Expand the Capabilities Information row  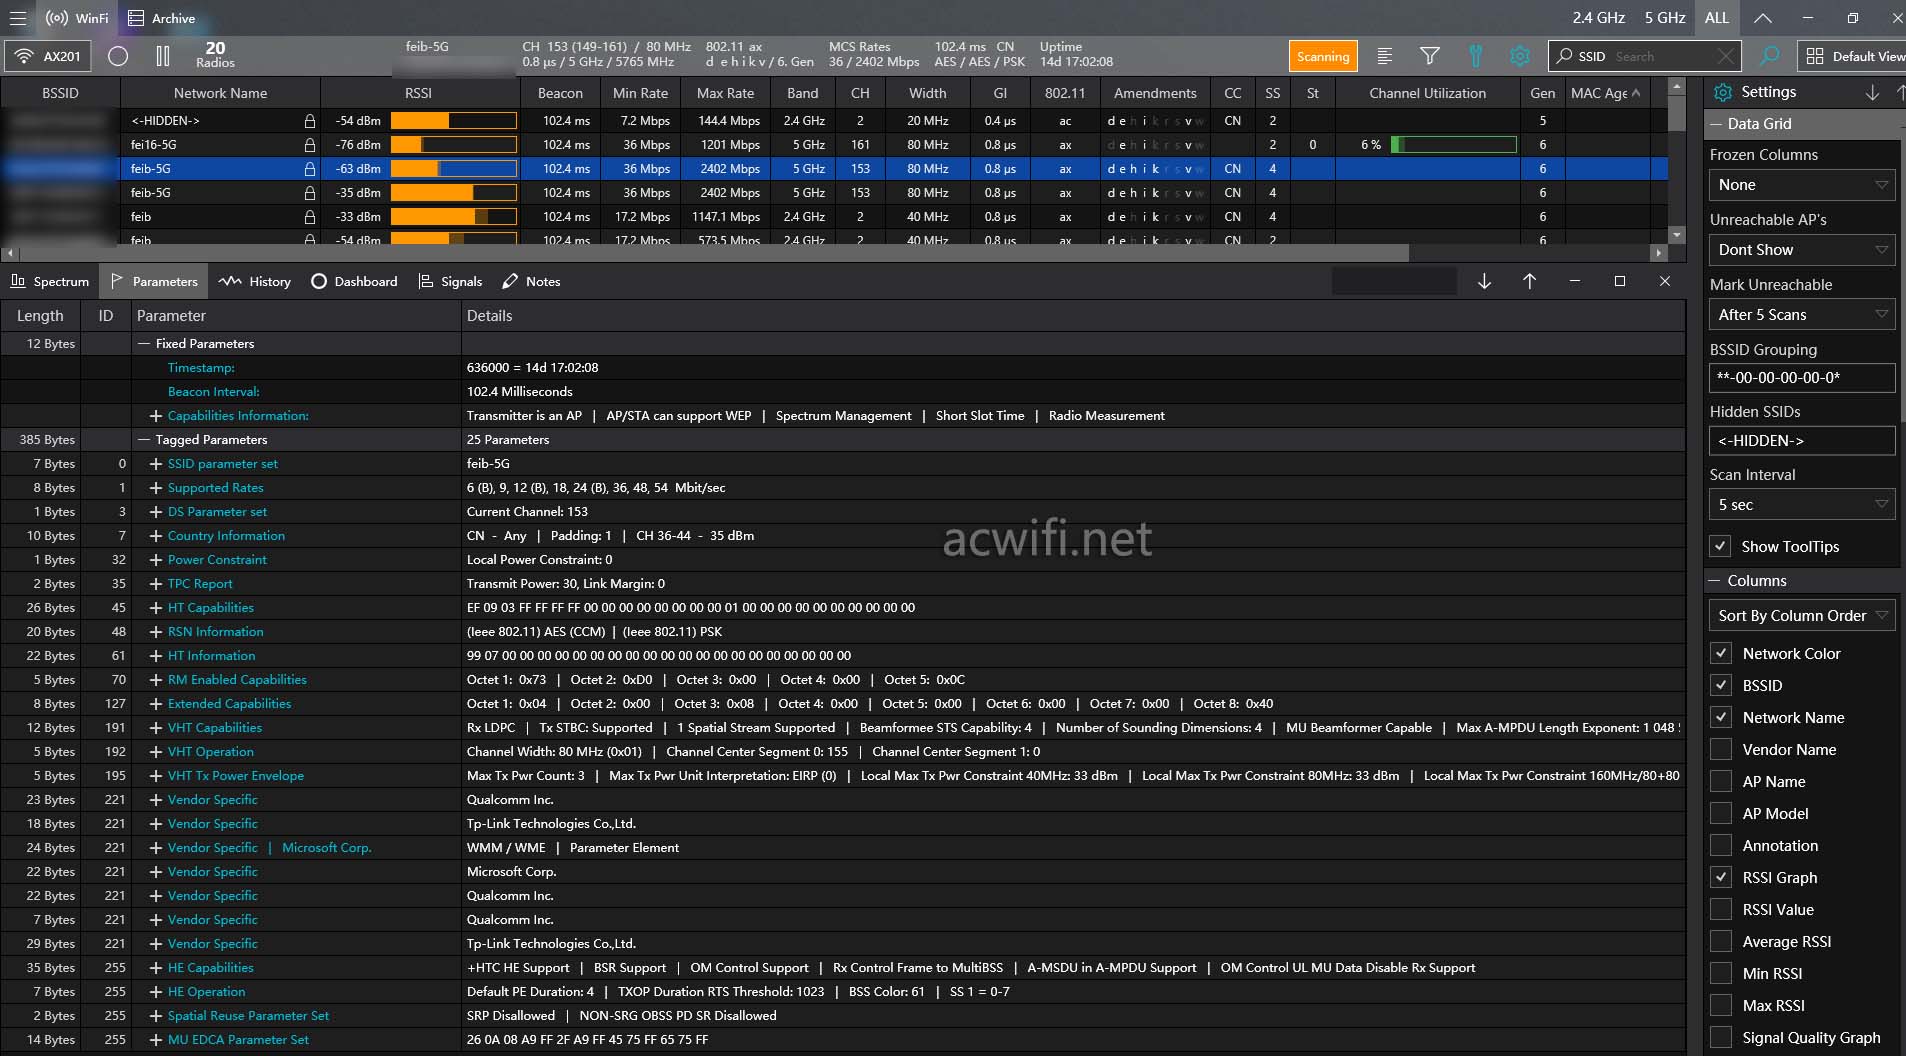[x=155, y=415]
